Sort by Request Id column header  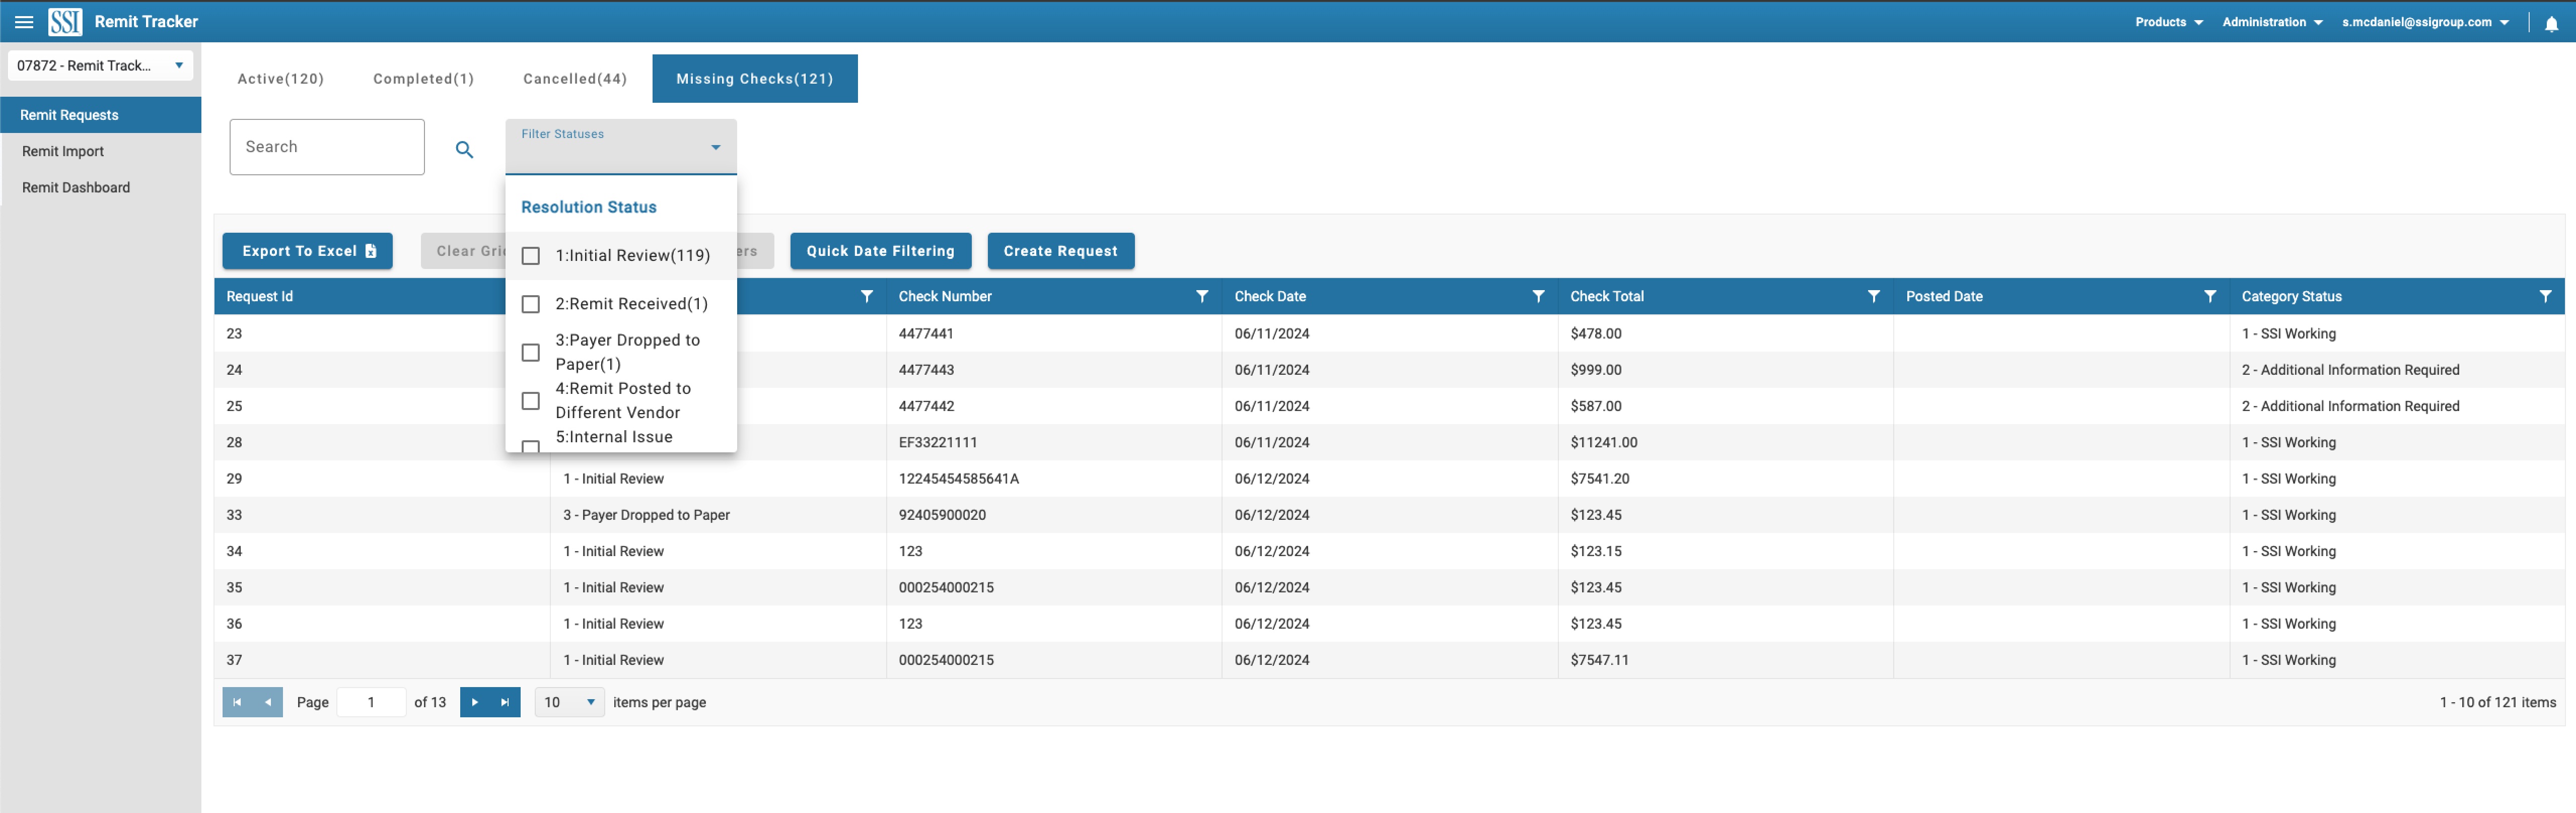pyautogui.click(x=260, y=296)
